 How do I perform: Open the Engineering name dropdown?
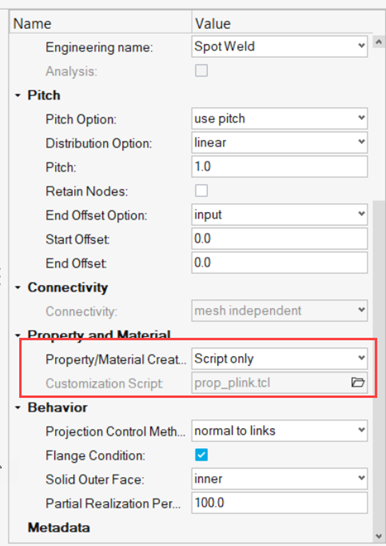pyautogui.click(x=279, y=46)
